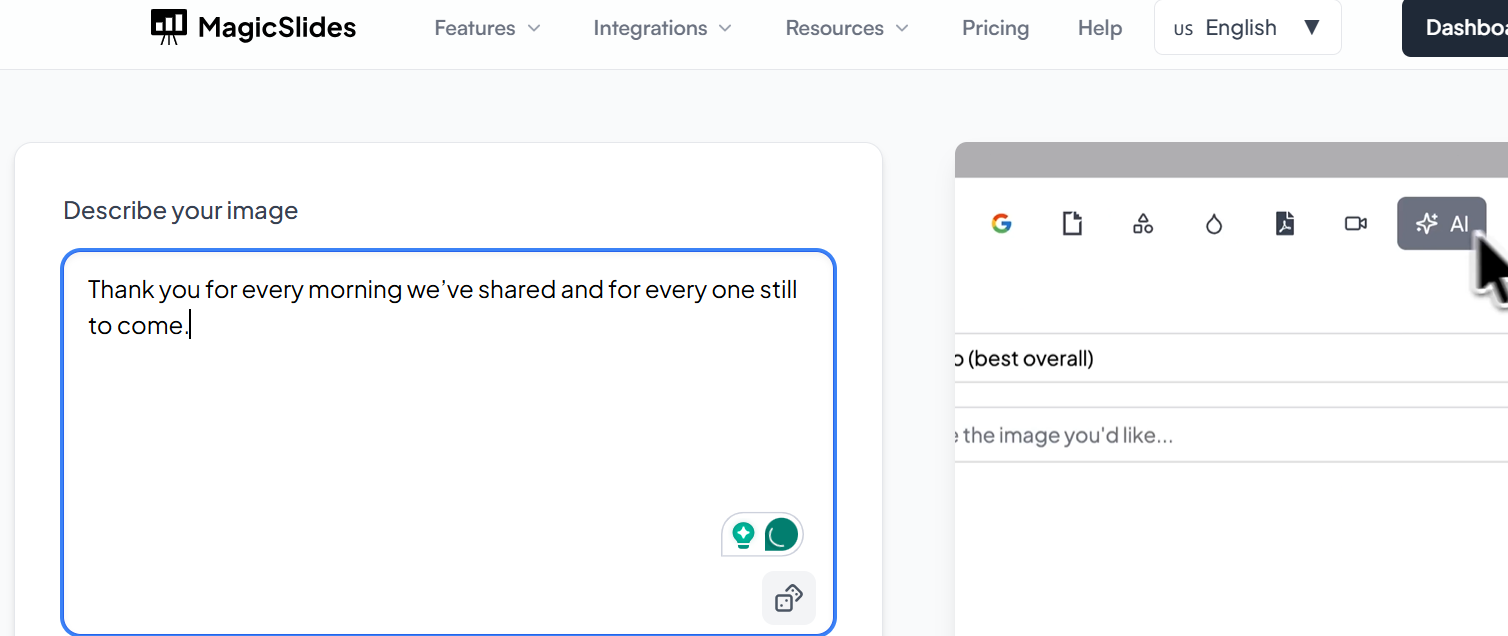Click the green Grammarly circle icon

781,535
